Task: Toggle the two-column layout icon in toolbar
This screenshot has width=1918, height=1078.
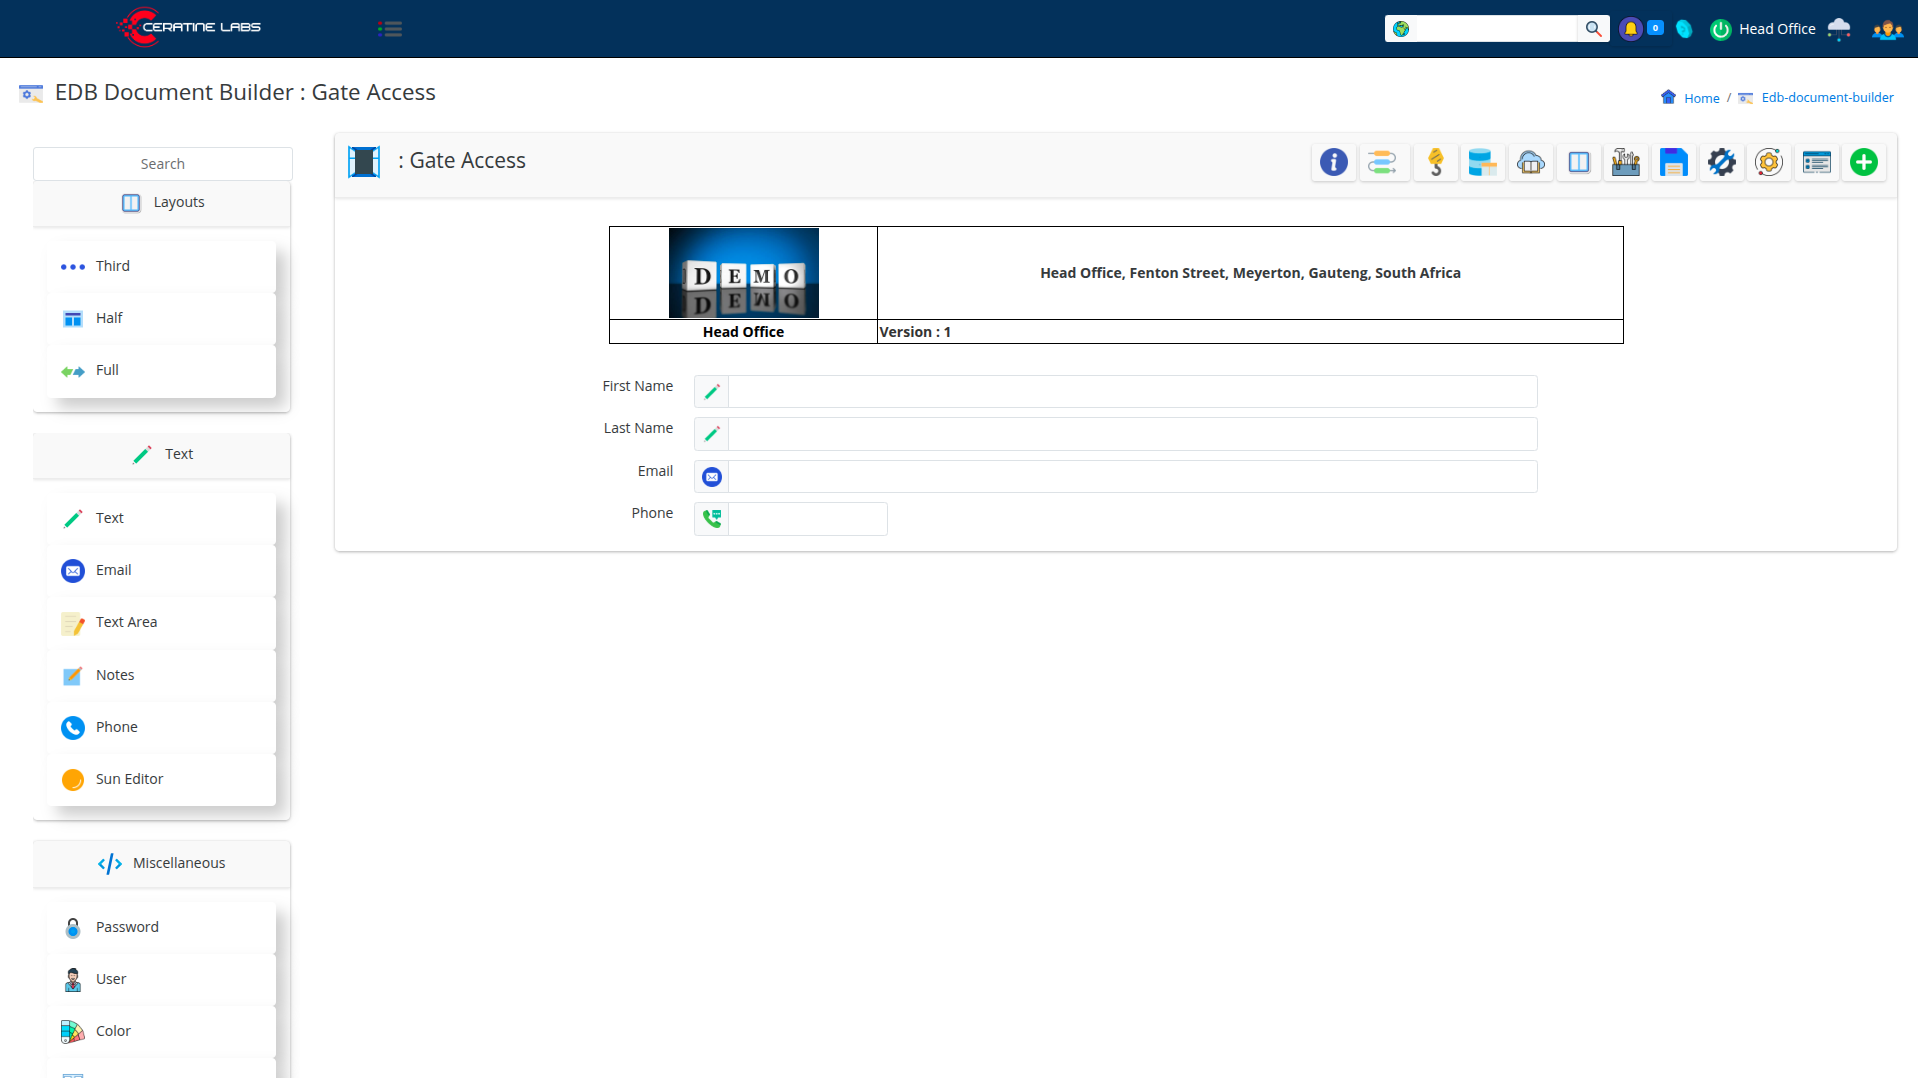Action: pyautogui.click(x=1578, y=162)
